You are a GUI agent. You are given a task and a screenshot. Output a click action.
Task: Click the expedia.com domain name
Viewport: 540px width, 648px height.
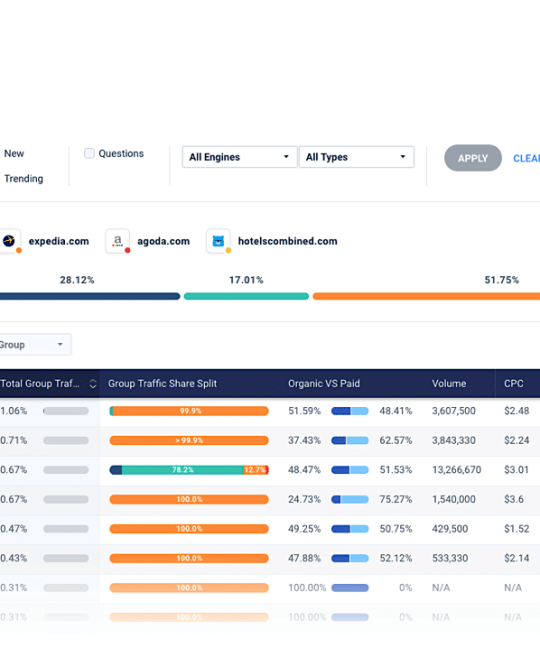59,241
